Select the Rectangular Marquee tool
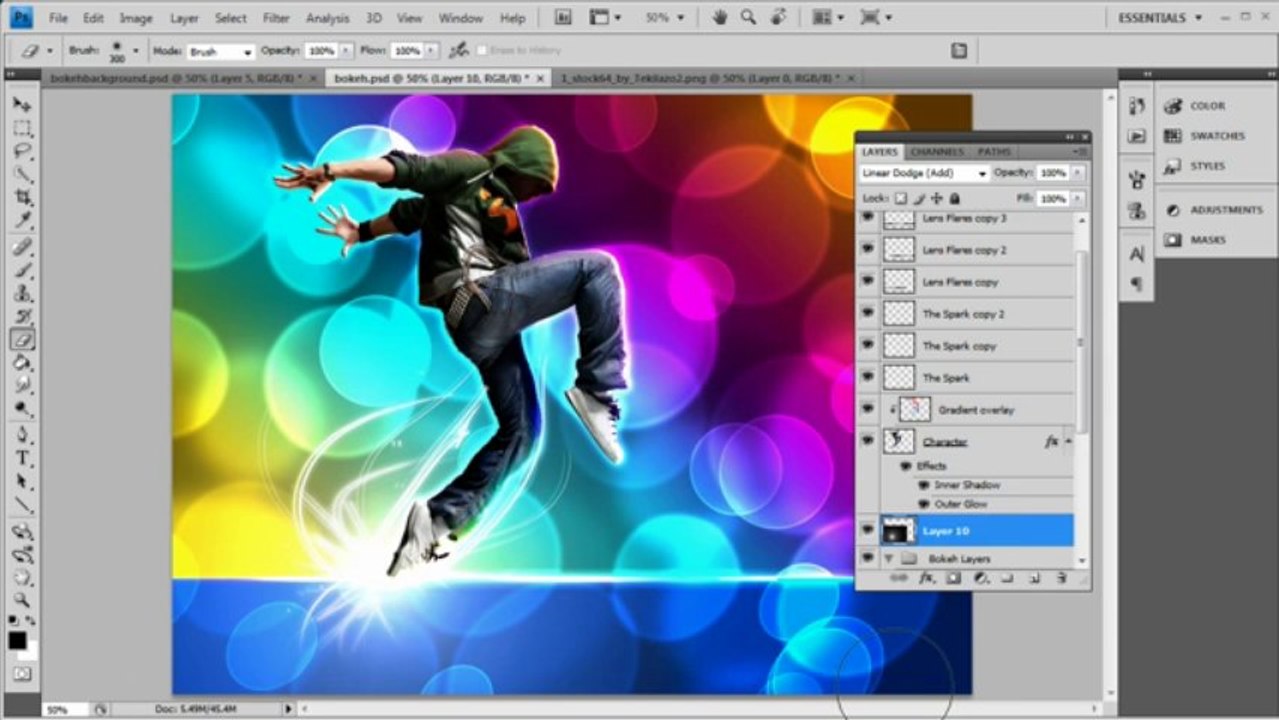Image resolution: width=1279 pixels, height=720 pixels. [x=21, y=128]
